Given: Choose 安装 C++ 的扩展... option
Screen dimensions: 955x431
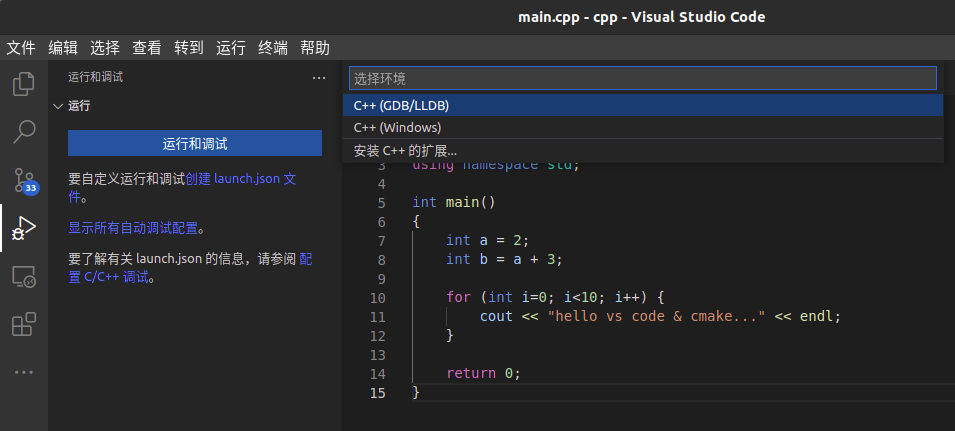Looking at the screenshot, I should coord(643,151).
